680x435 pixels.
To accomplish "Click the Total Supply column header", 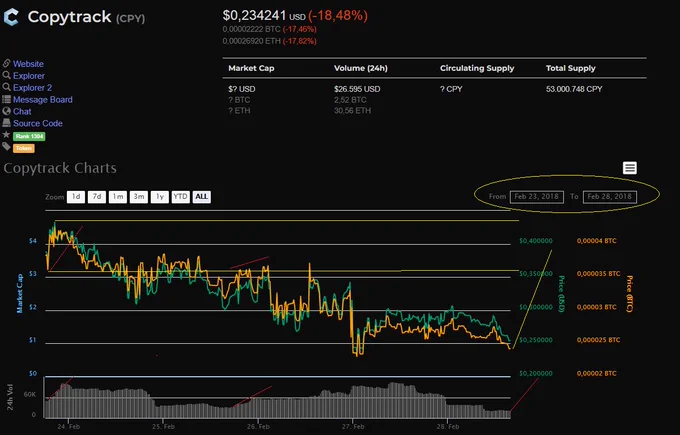I will [x=571, y=68].
